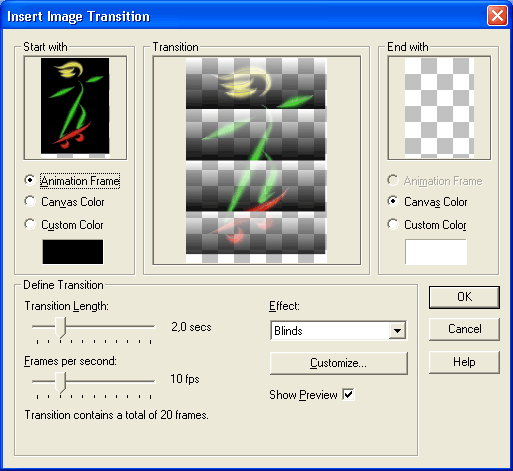The height and width of the screenshot is (471, 513).
Task: Open the Effect dropdown arrow
Action: click(397, 330)
